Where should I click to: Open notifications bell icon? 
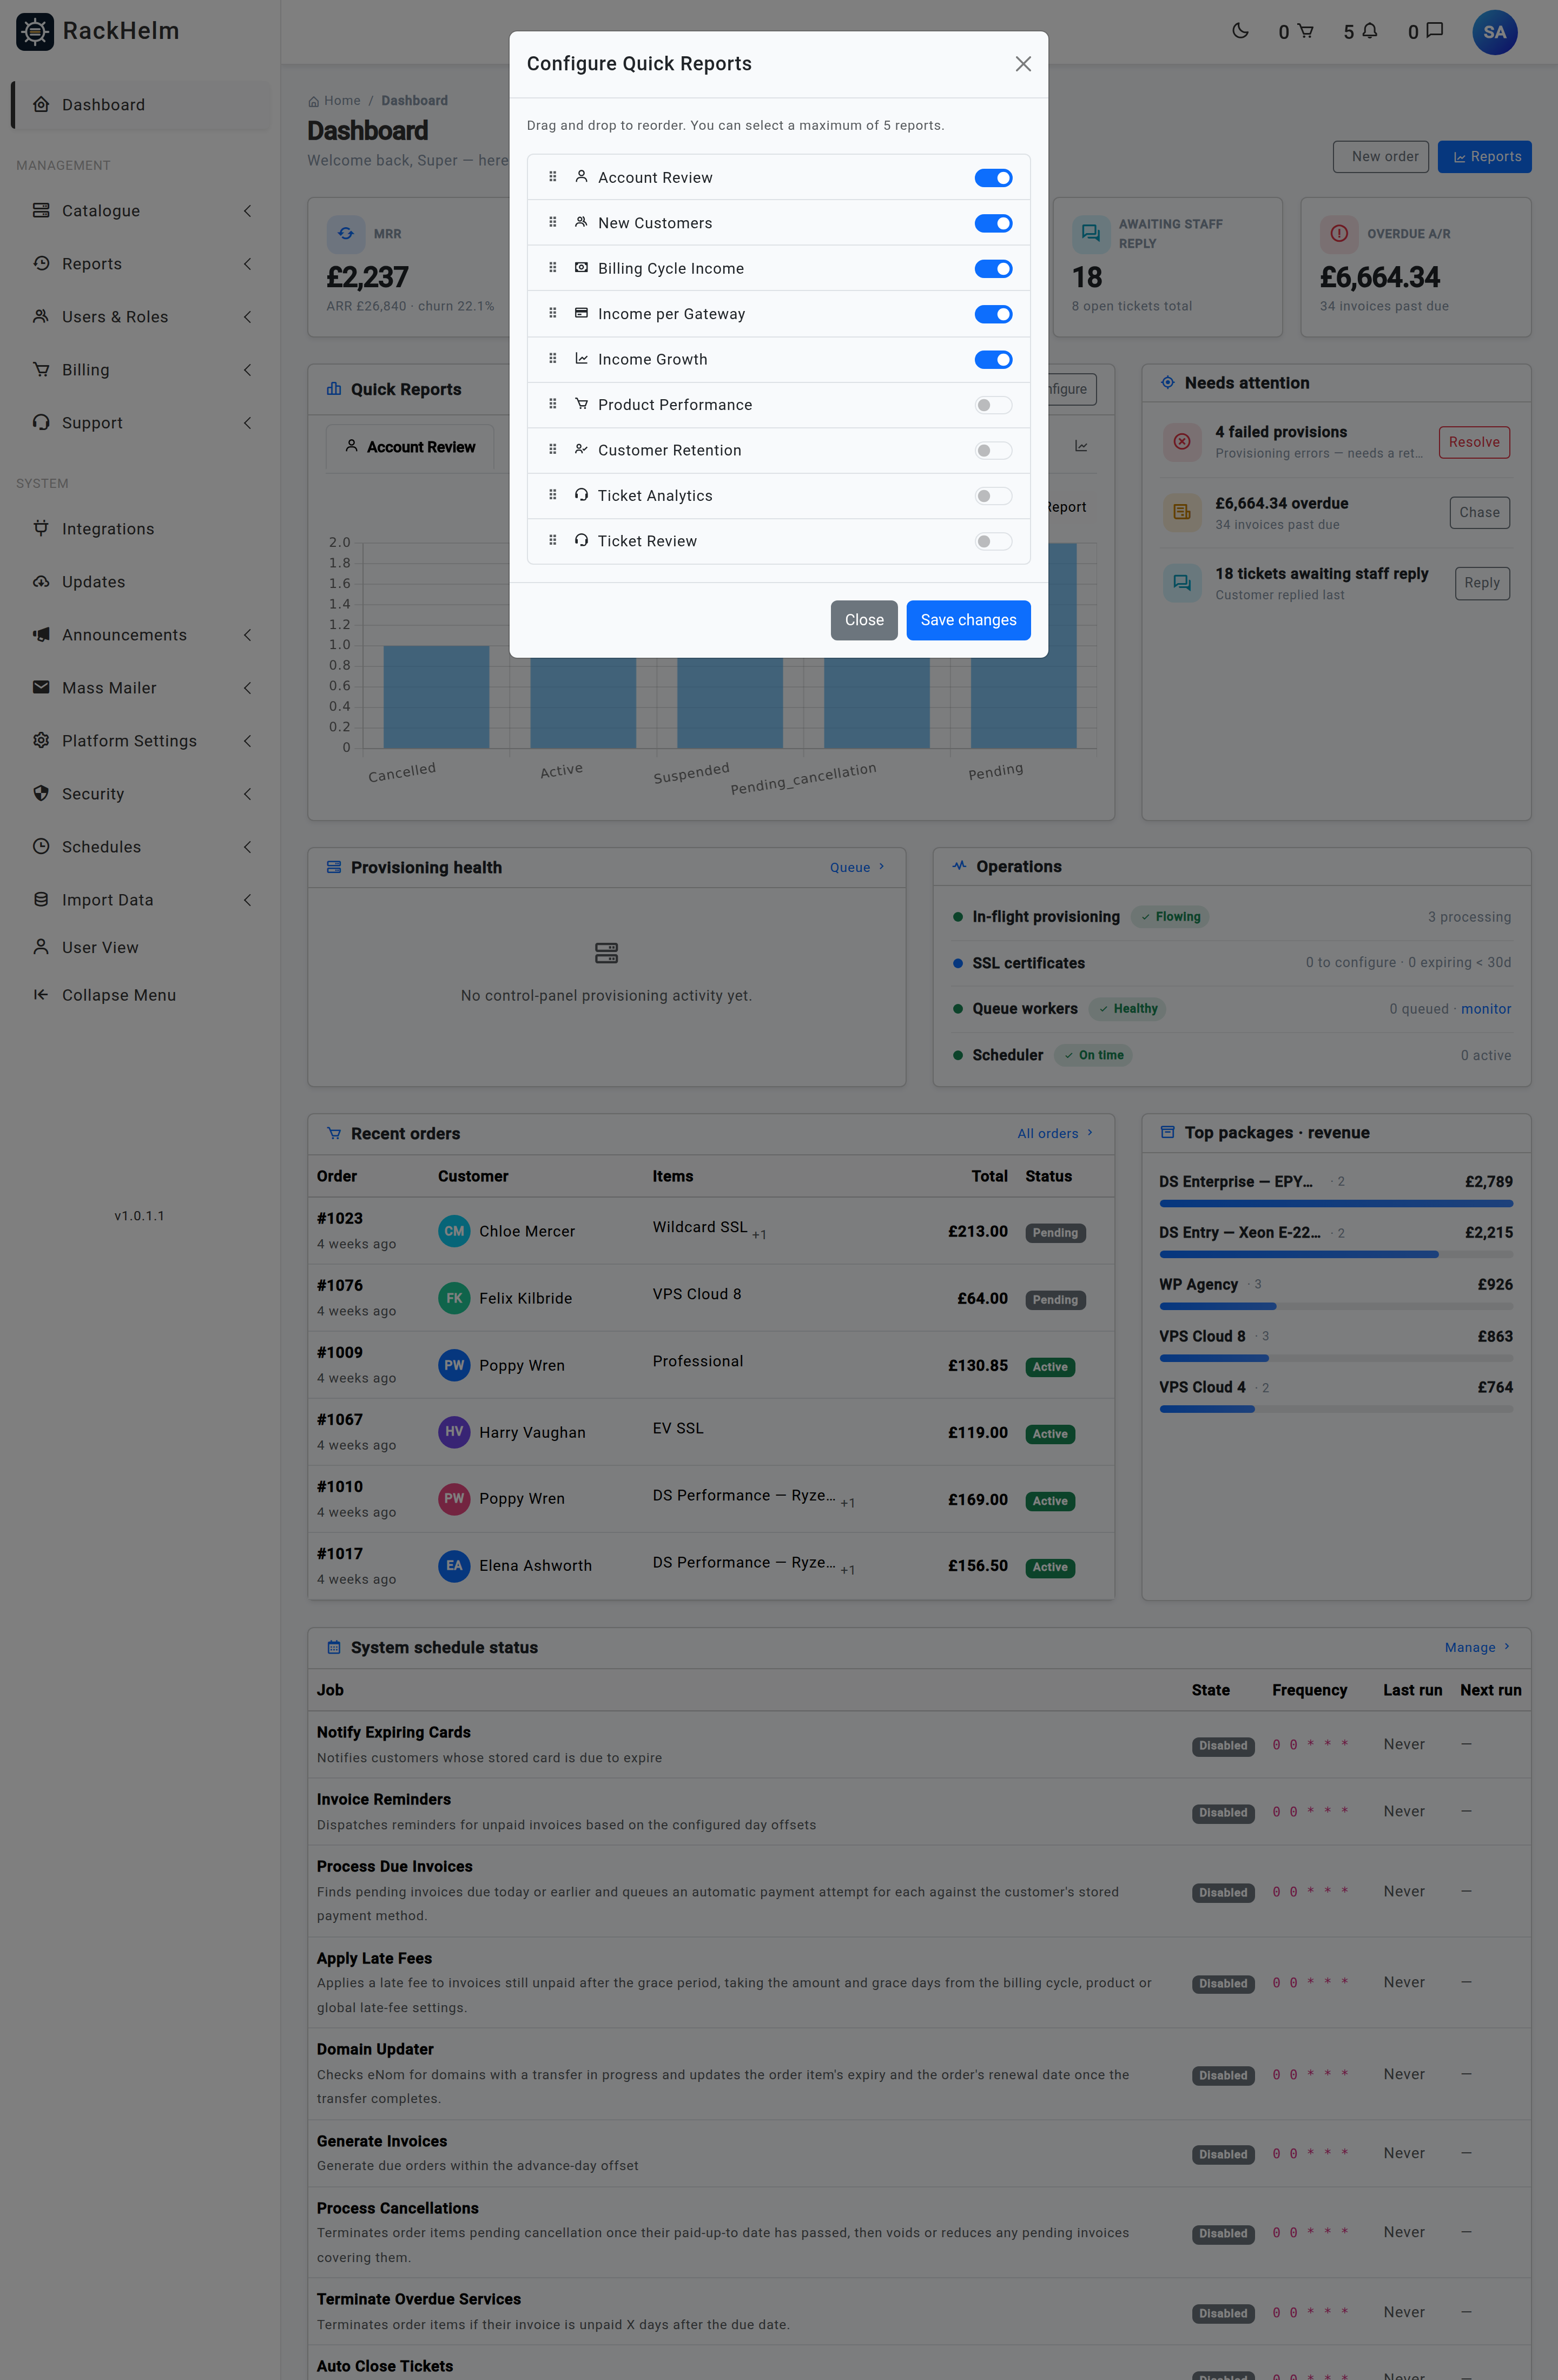click(1370, 31)
